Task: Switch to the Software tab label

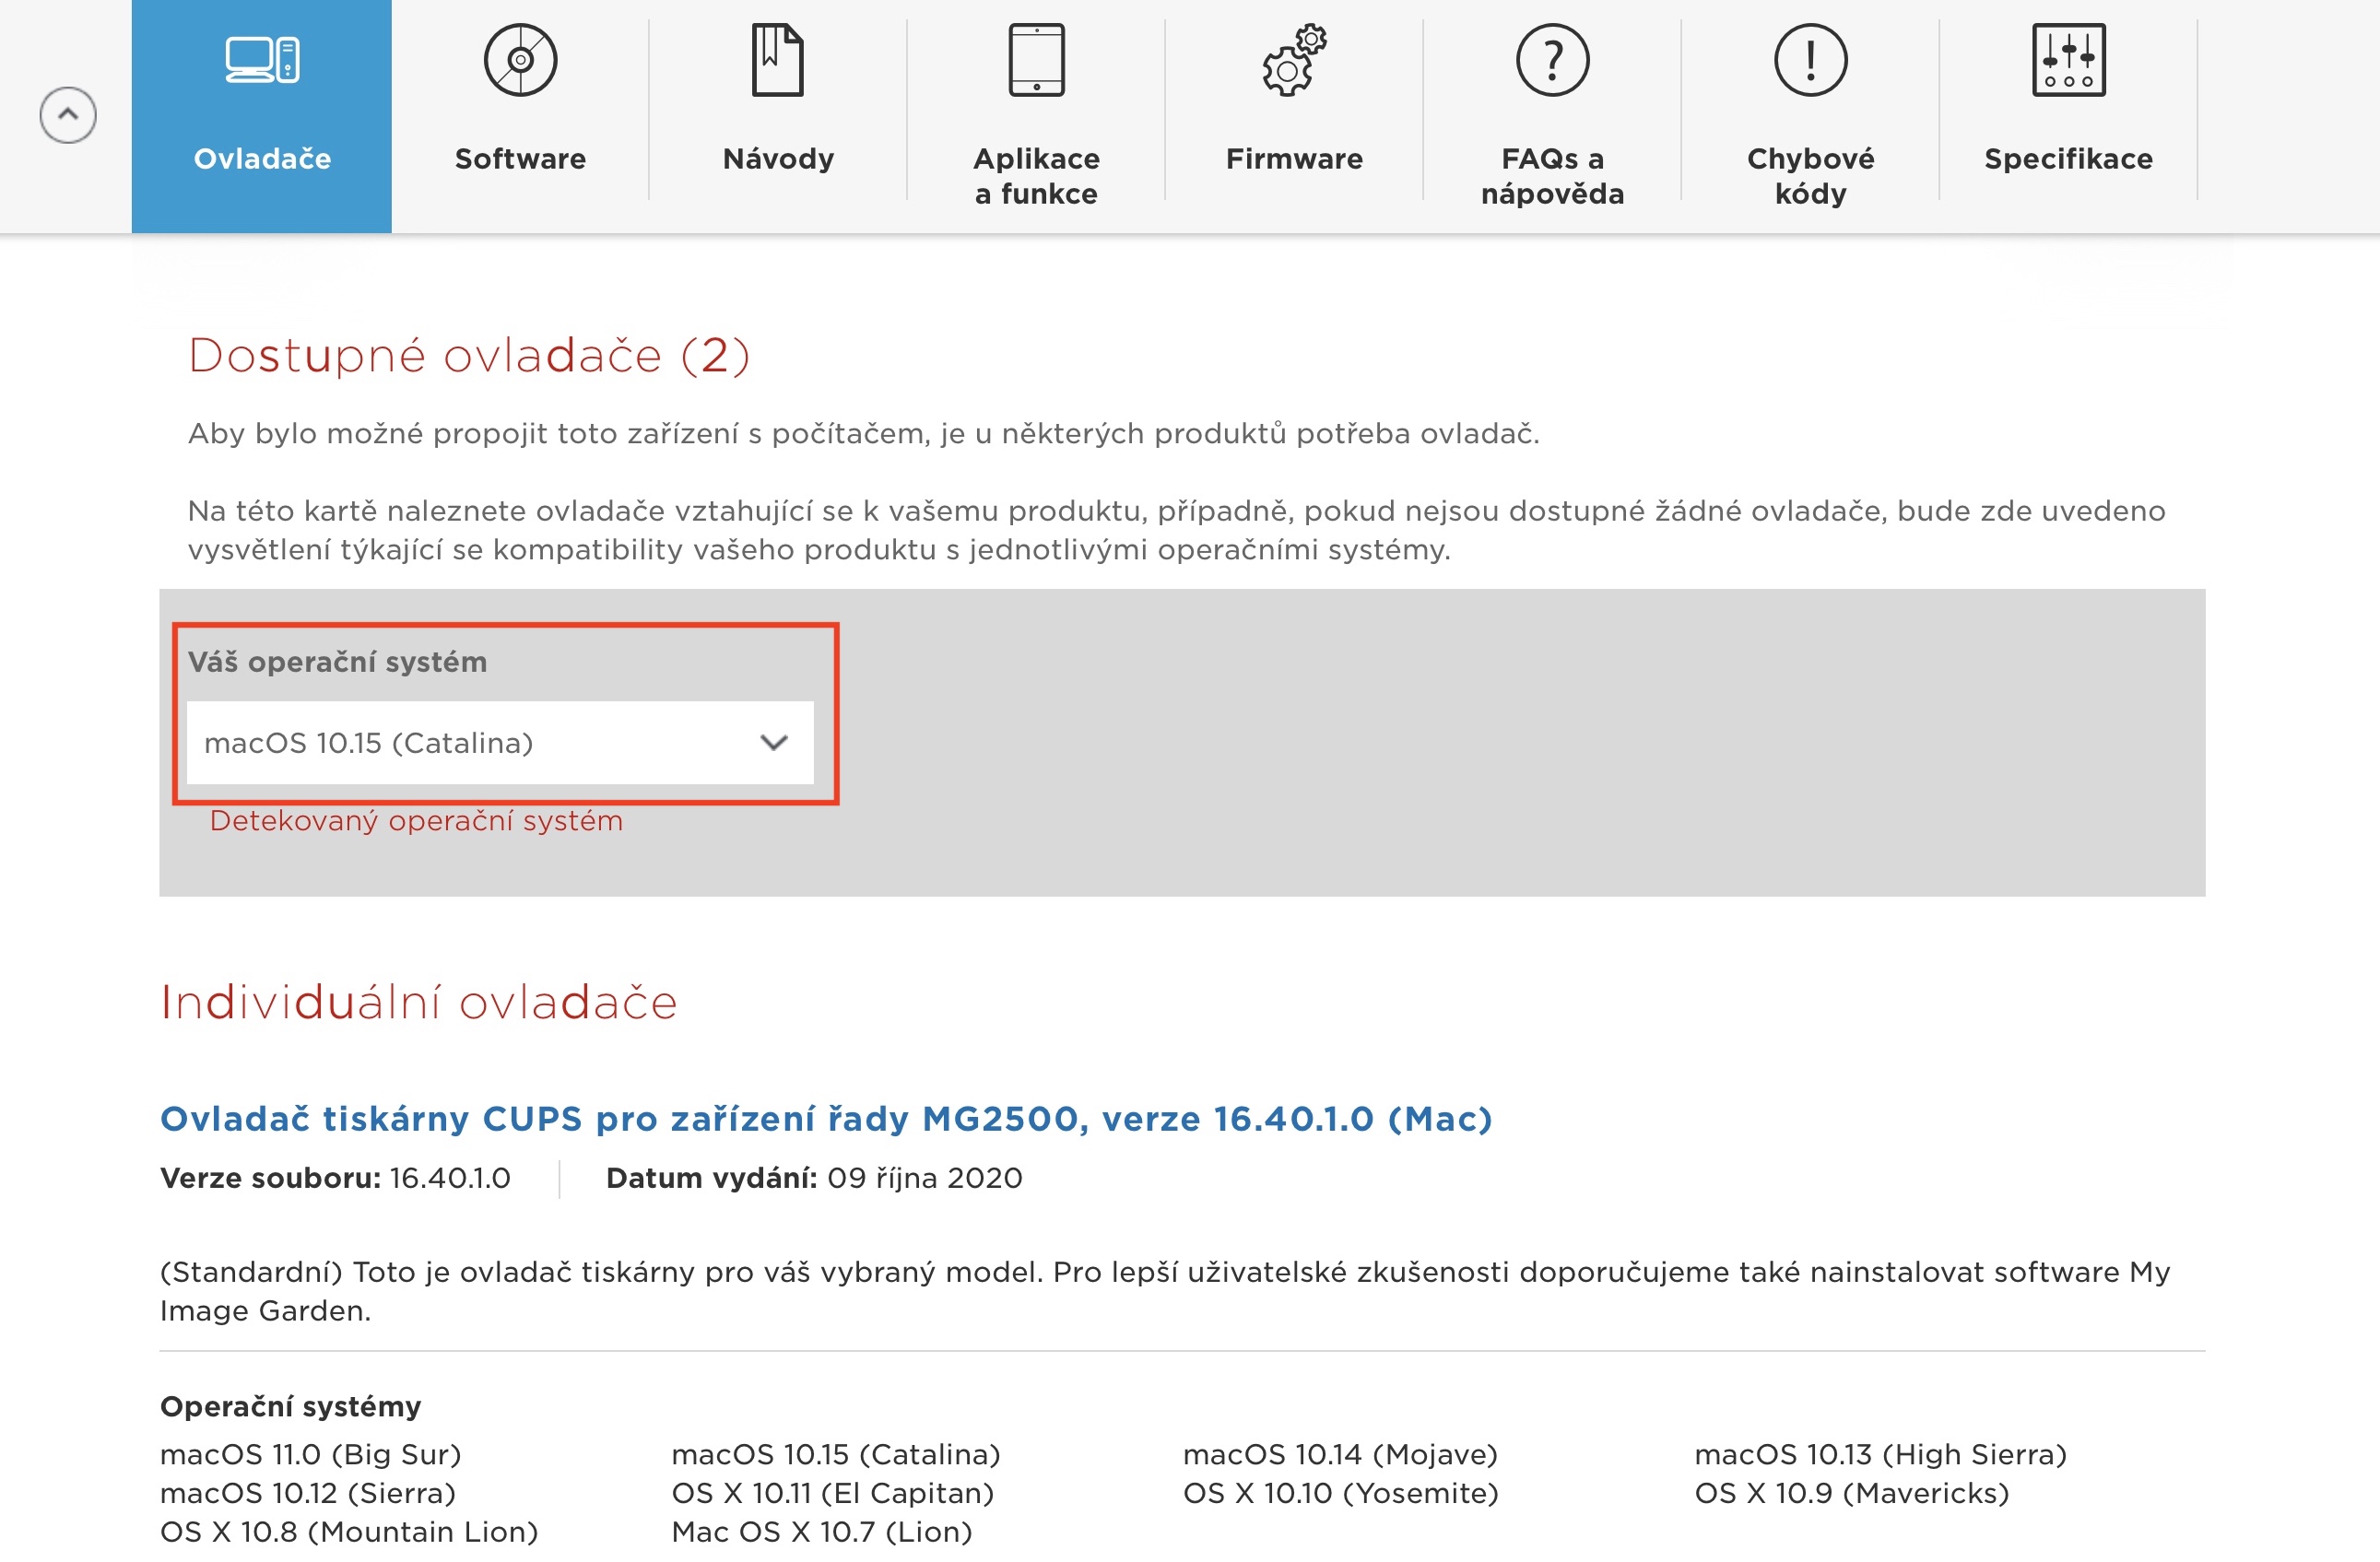Action: pos(520,158)
